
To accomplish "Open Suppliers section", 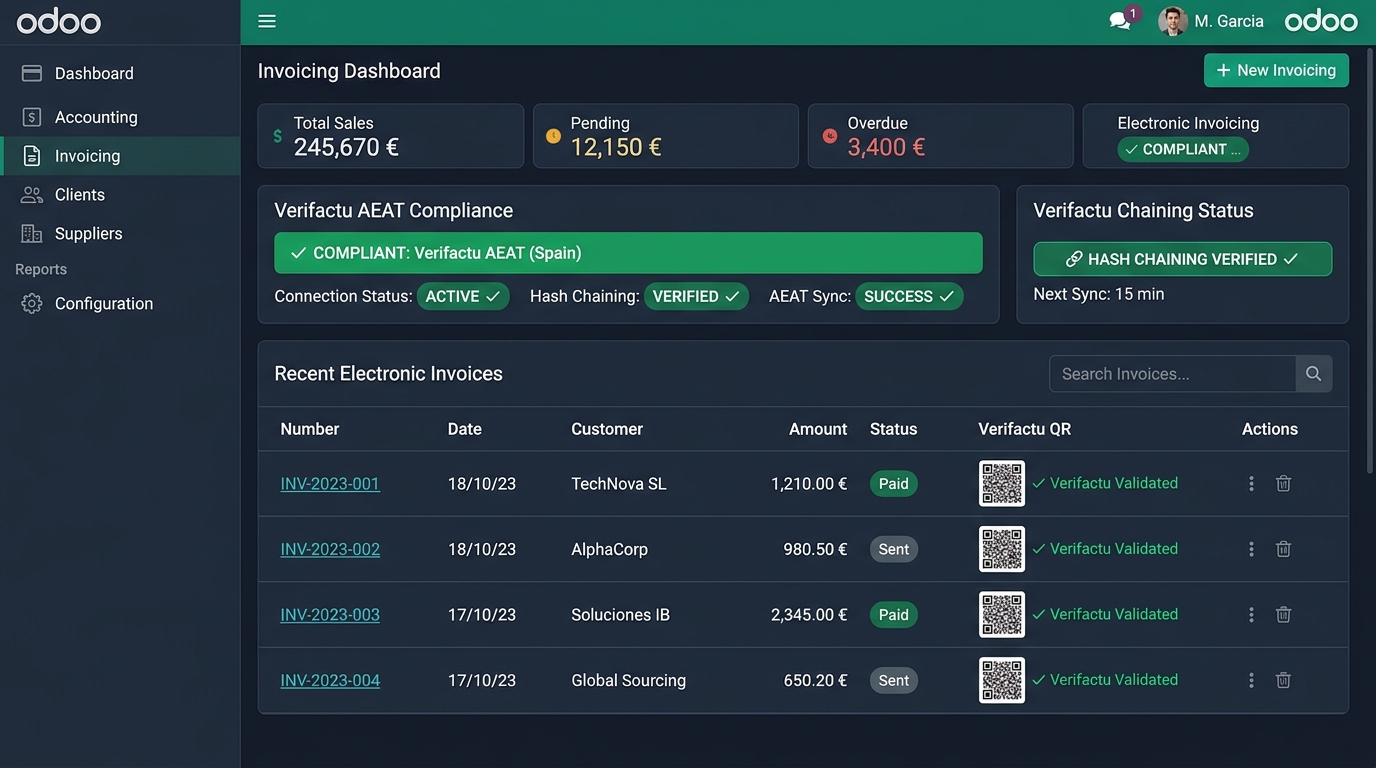I will pyautogui.click(x=120, y=234).
